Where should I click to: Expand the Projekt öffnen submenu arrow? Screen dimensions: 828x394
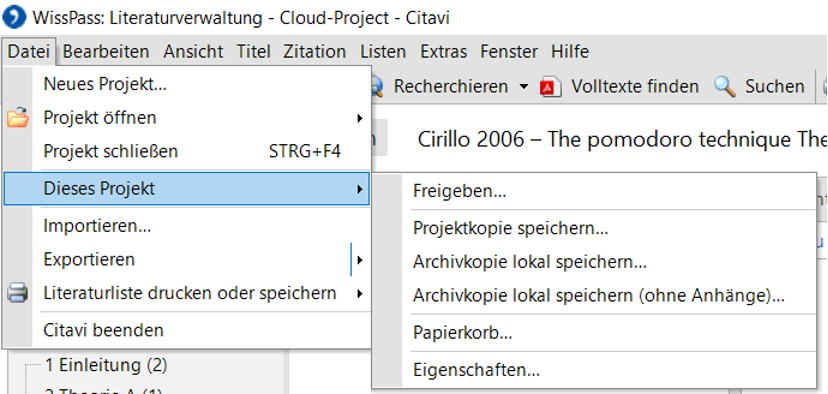pos(360,118)
